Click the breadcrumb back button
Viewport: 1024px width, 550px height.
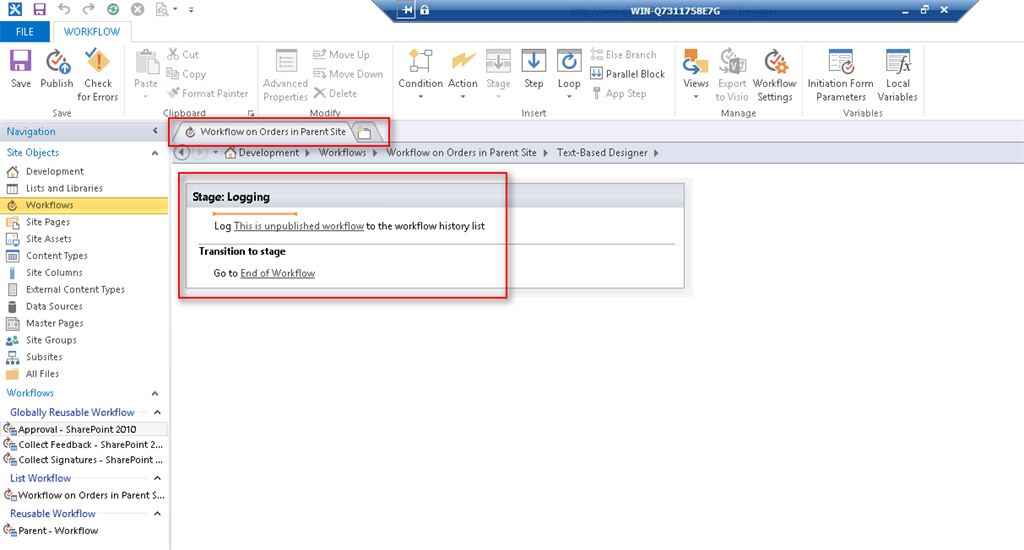(x=182, y=153)
